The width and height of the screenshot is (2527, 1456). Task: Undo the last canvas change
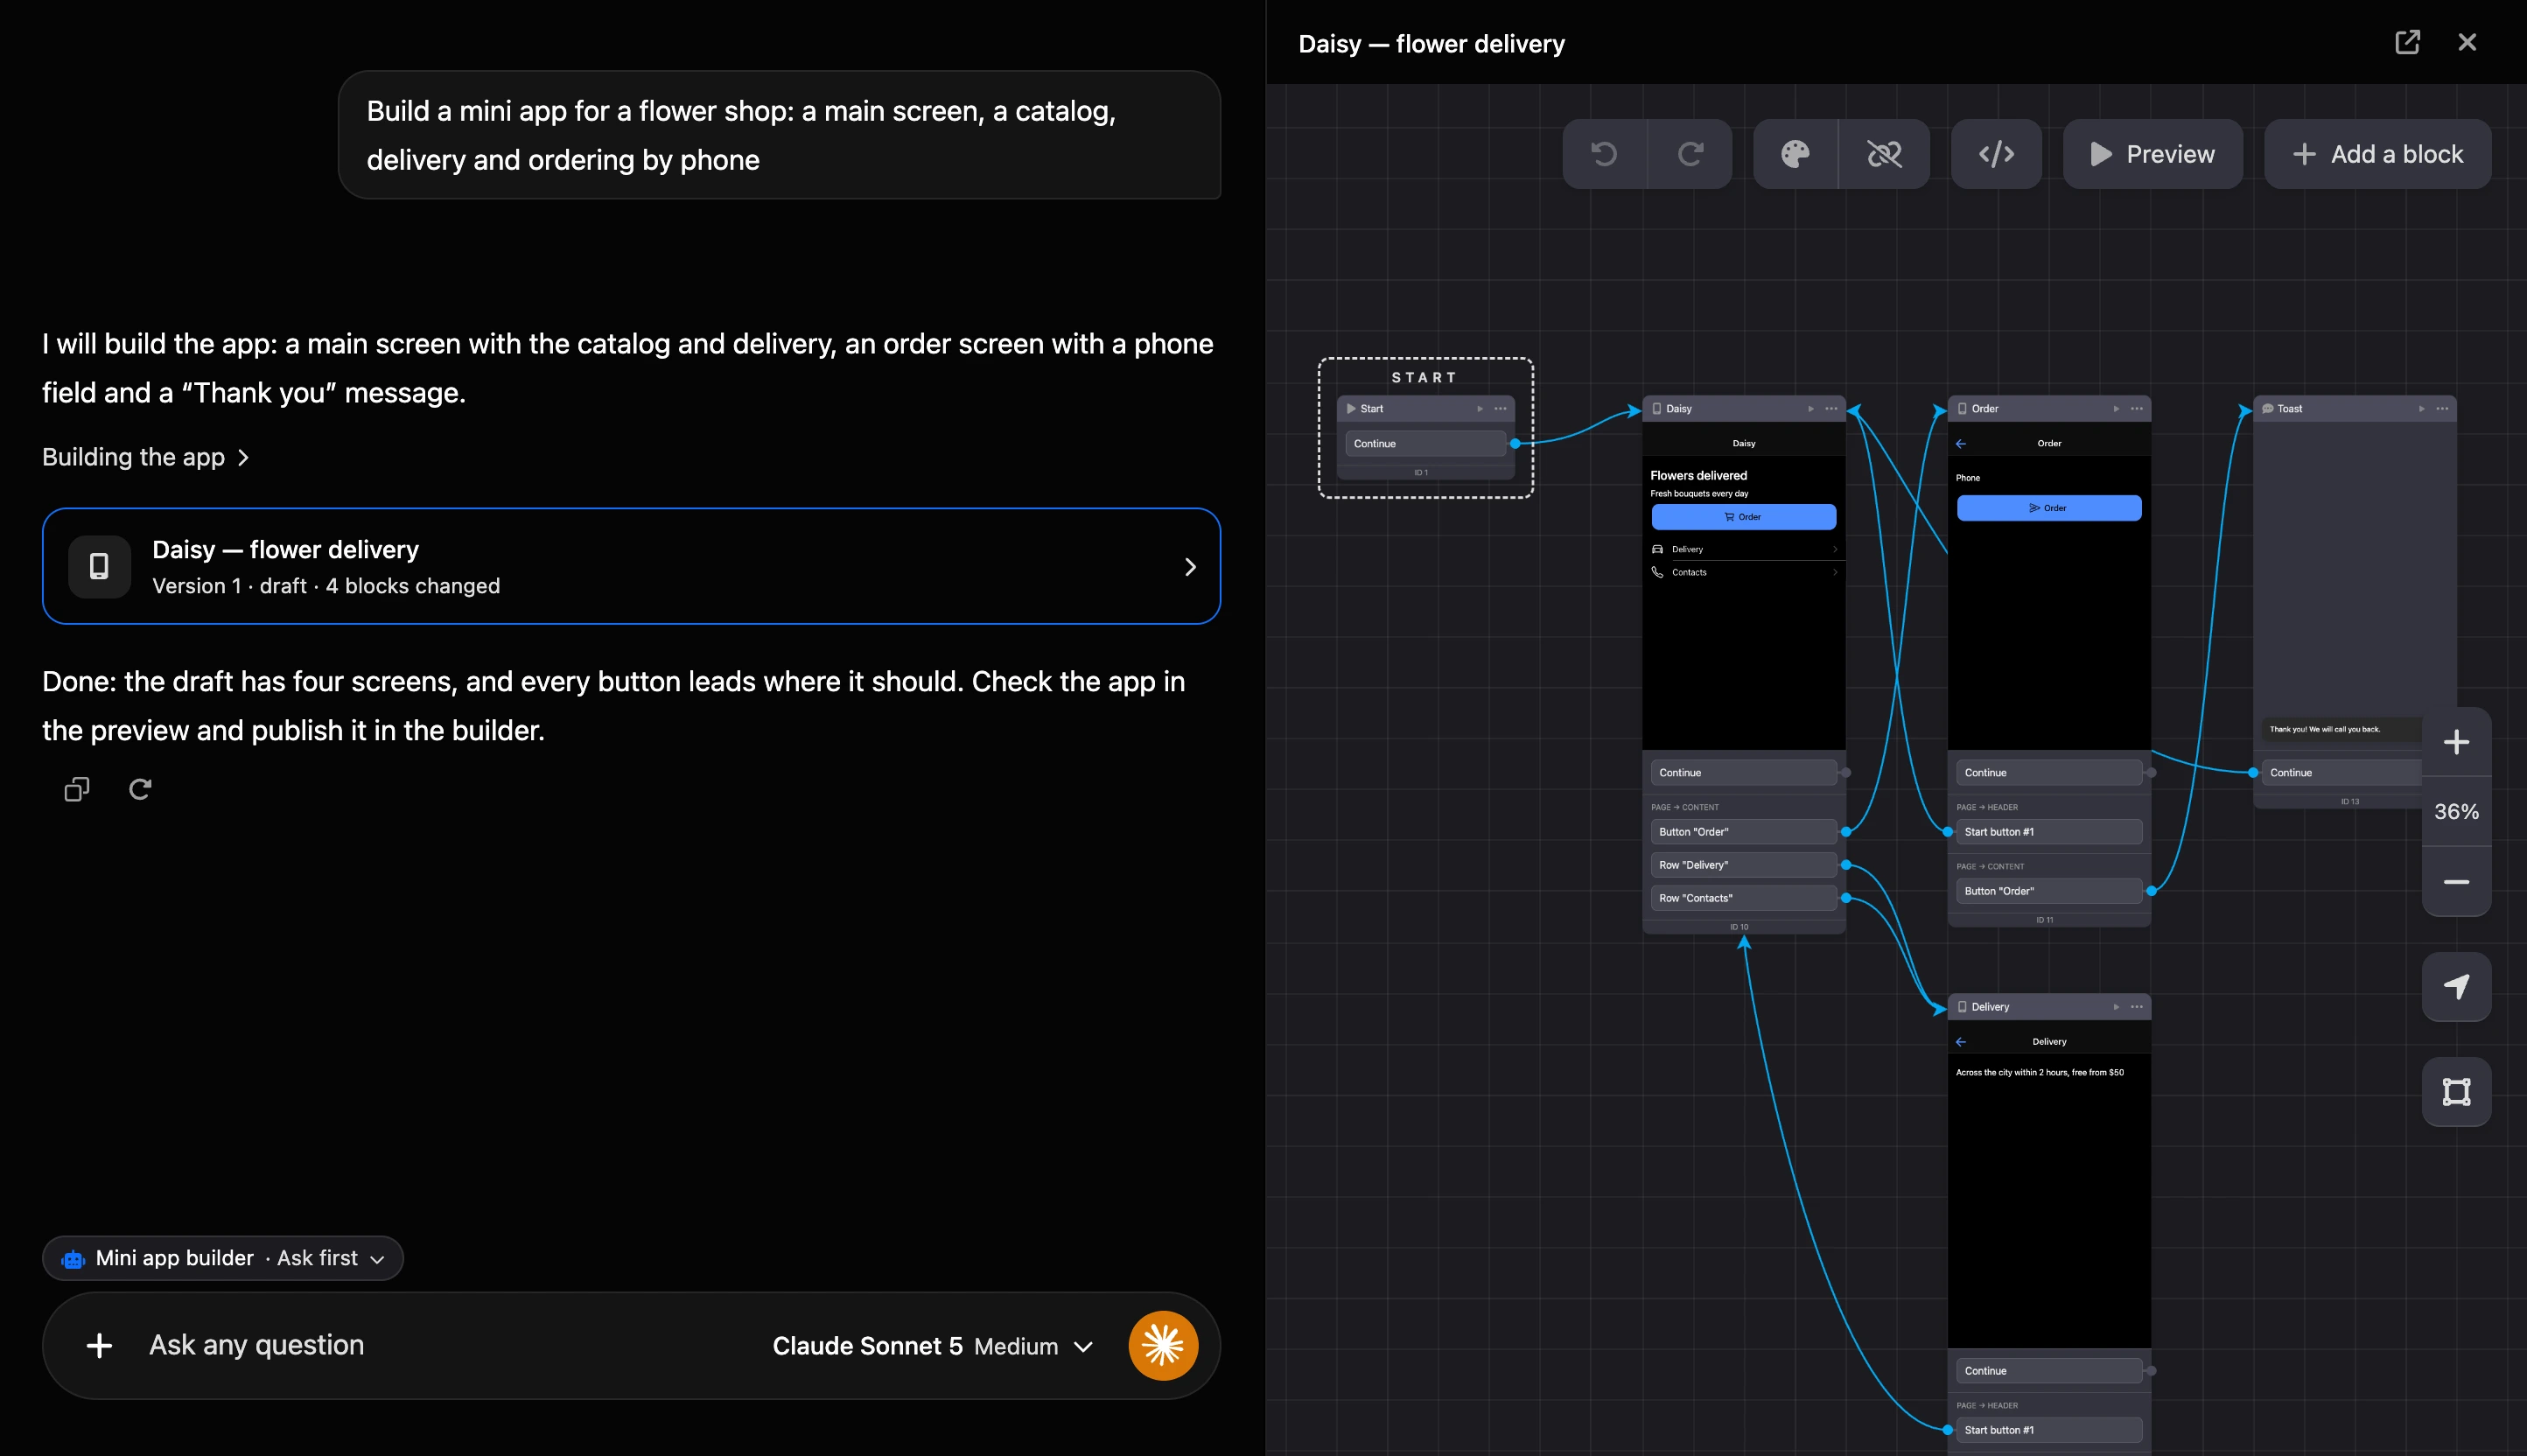click(x=1604, y=154)
